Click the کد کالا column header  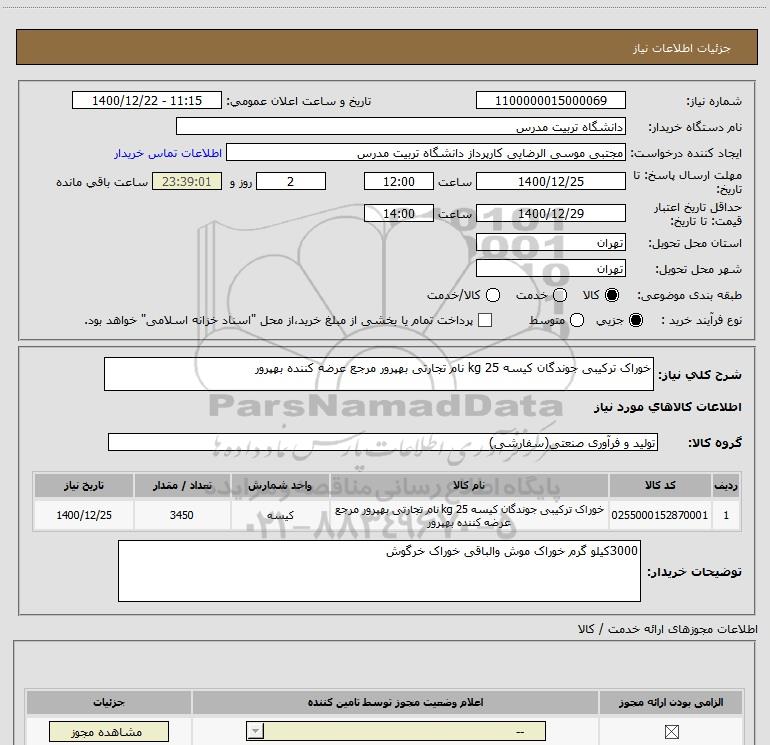click(x=660, y=485)
